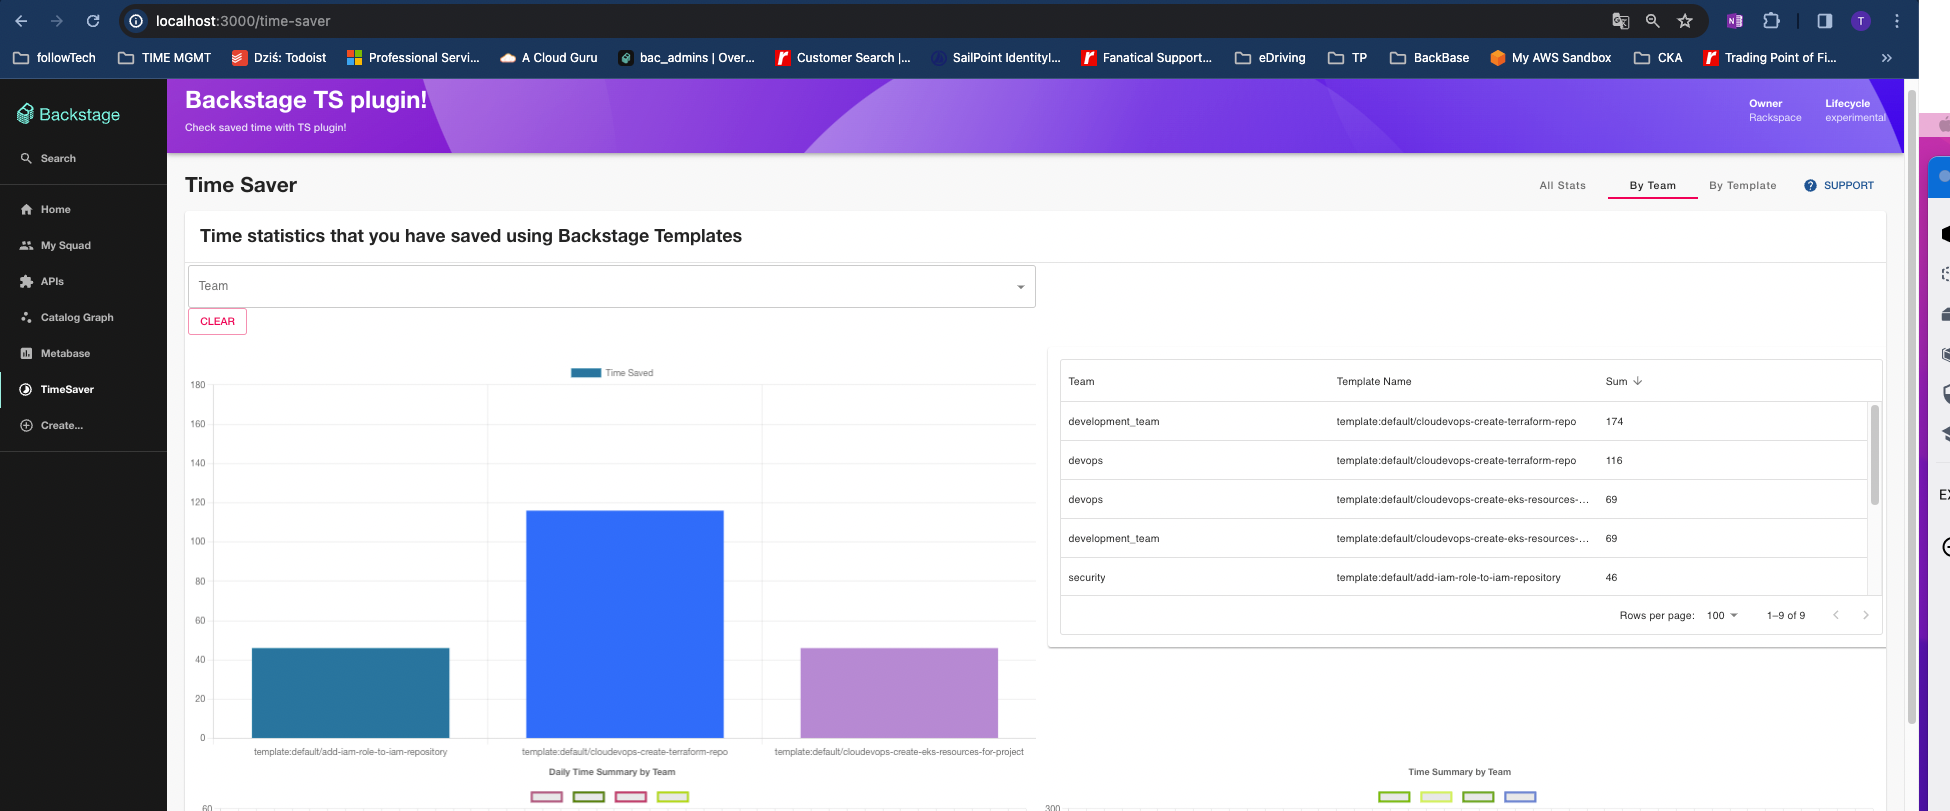Open Professional Servi... bookmark
This screenshot has height=811, width=1950.
(413, 58)
